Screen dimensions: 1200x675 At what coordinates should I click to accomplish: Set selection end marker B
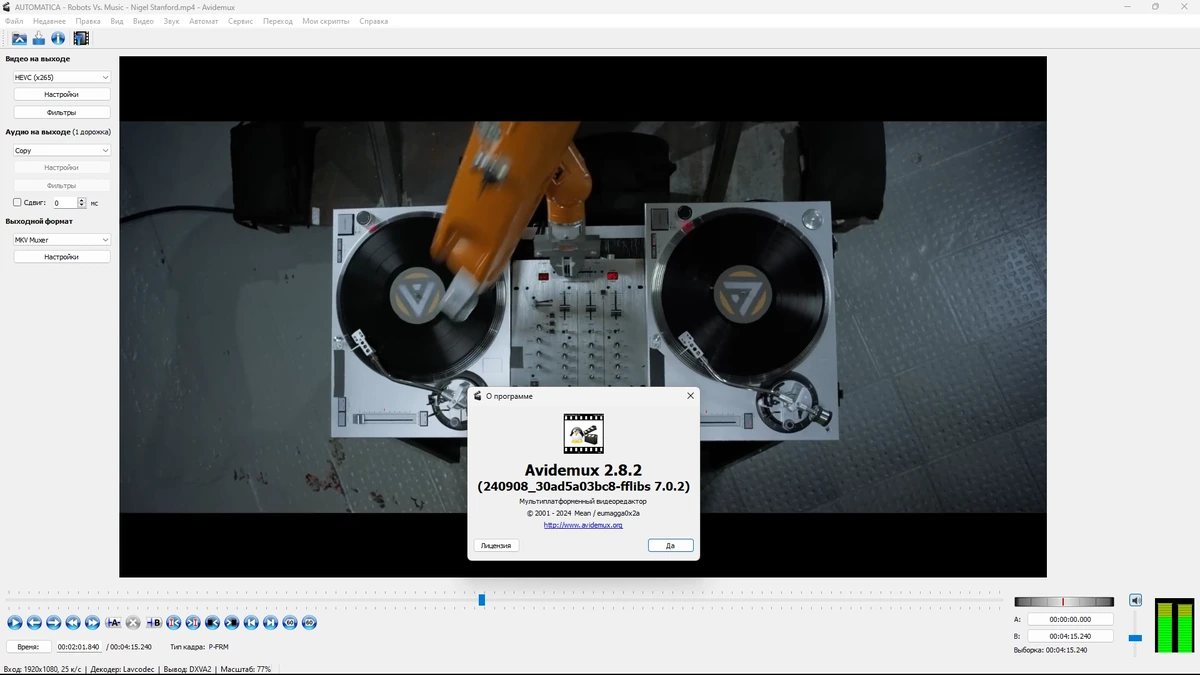coord(154,623)
